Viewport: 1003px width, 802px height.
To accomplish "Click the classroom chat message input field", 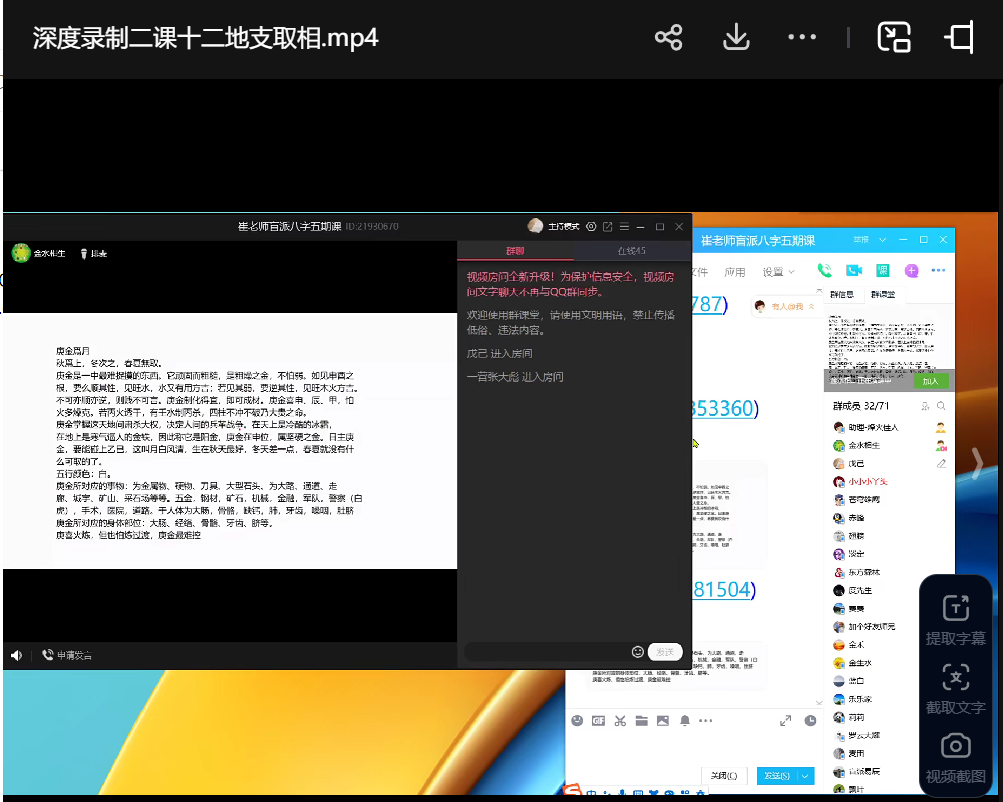I will (x=545, y=652).
